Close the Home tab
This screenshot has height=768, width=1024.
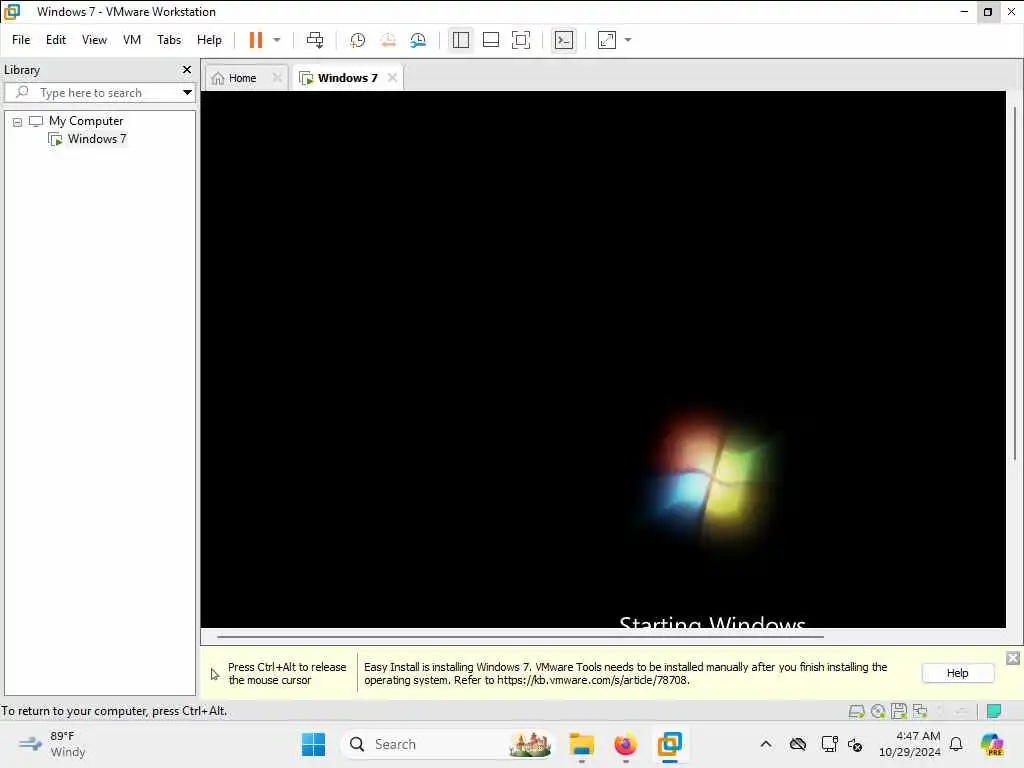[x=277, y=78]
